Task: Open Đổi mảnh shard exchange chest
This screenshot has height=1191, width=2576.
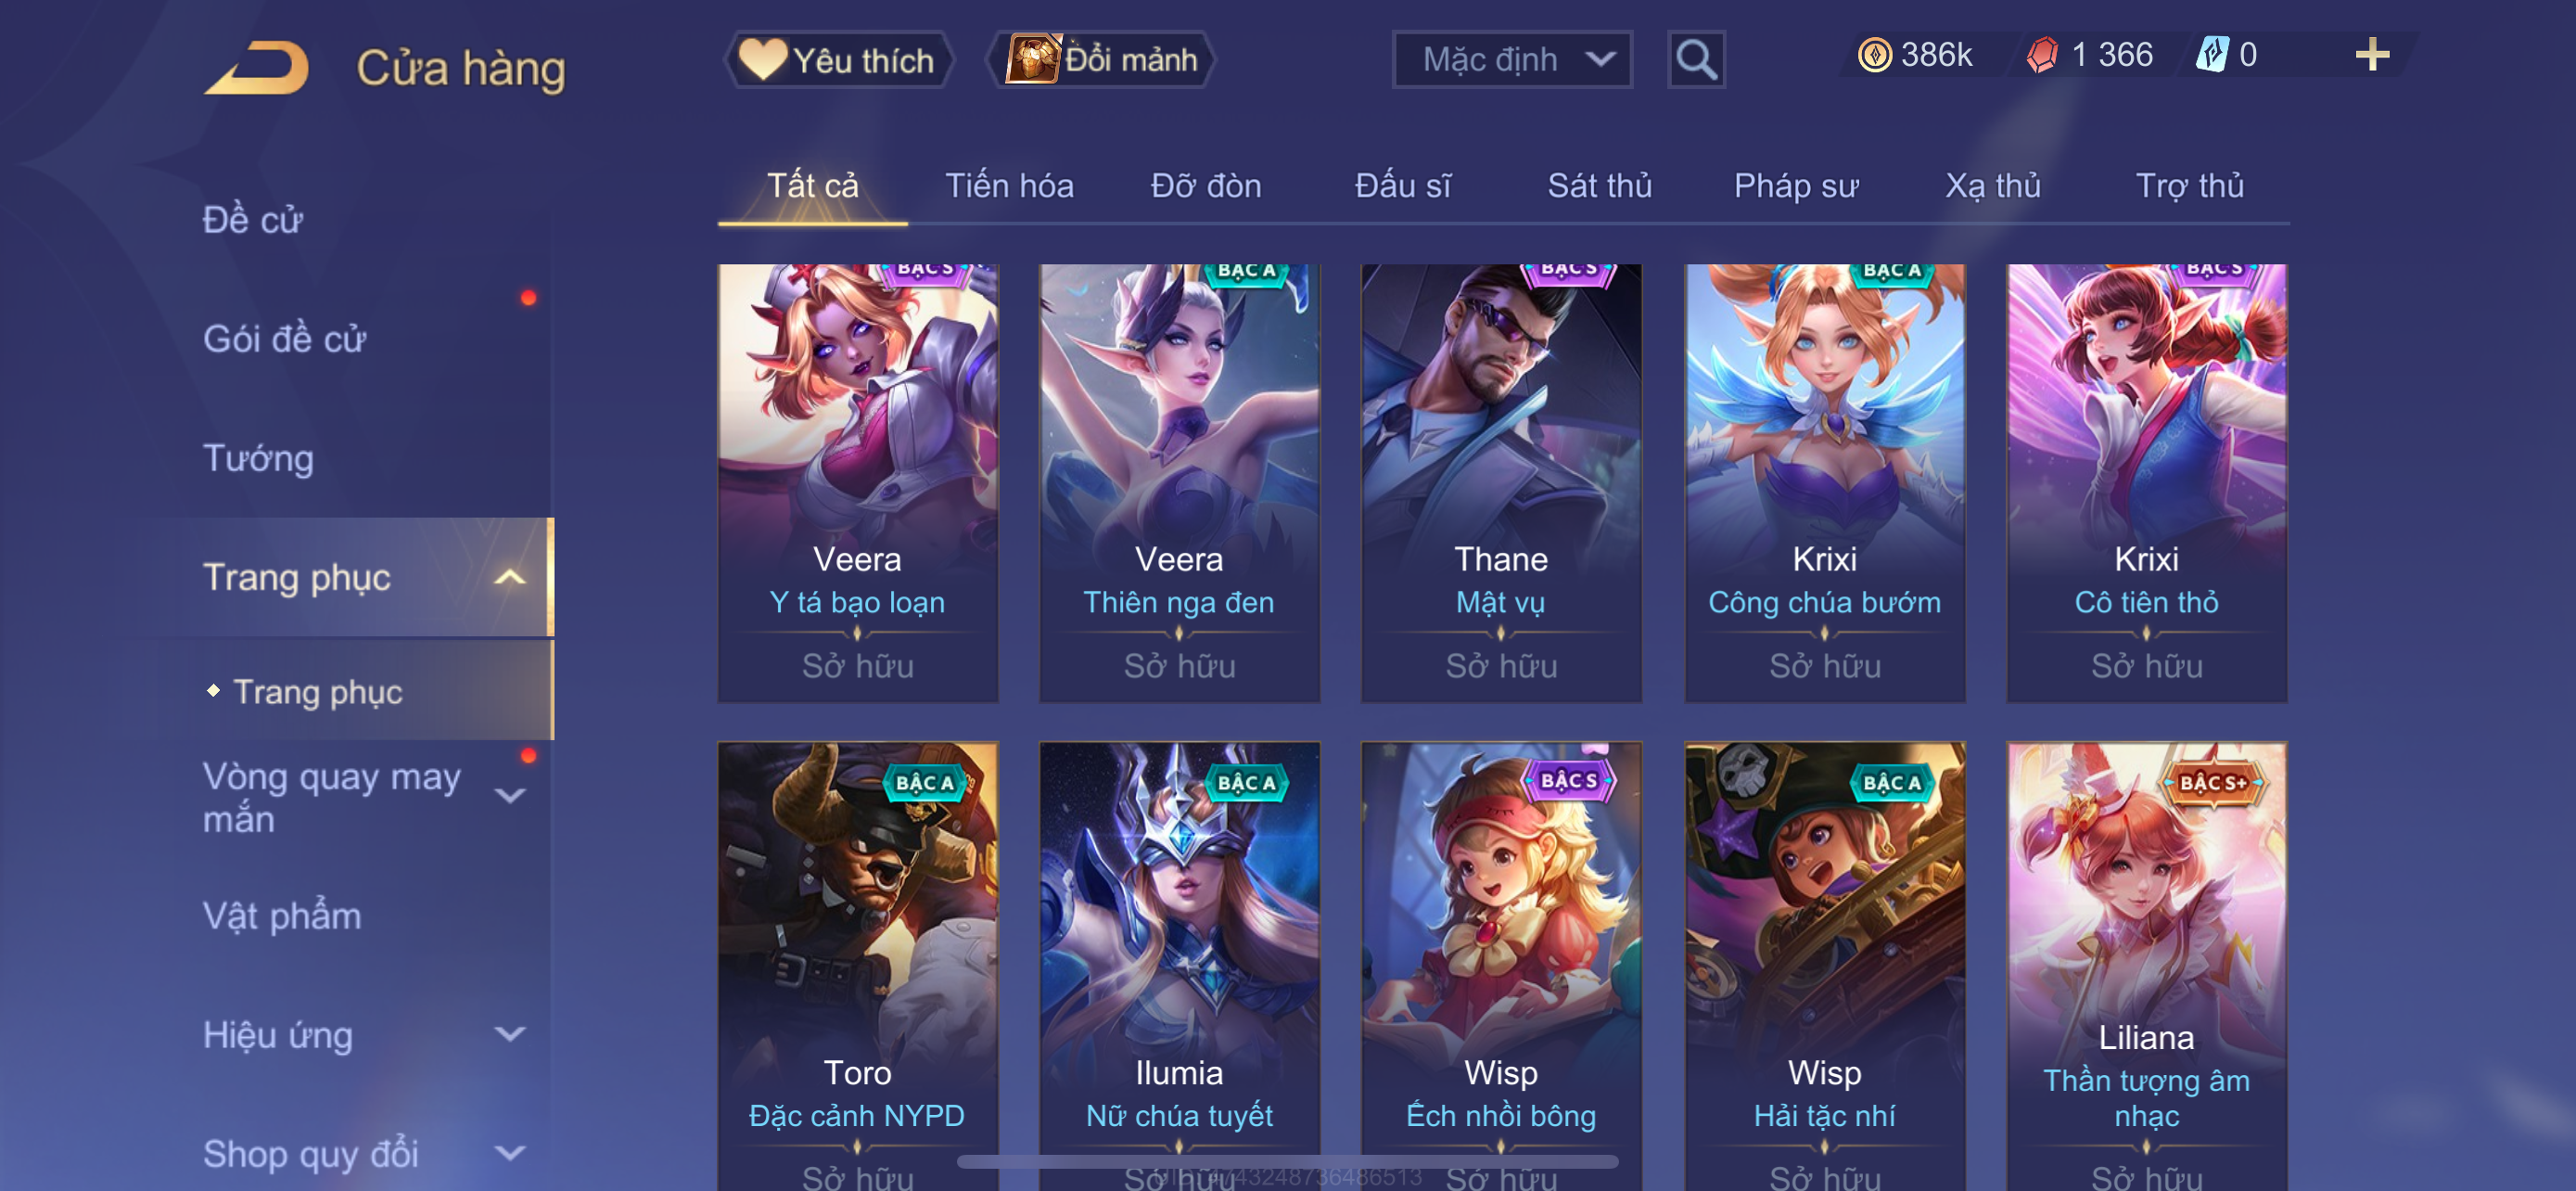Action: coord(1101,60)
